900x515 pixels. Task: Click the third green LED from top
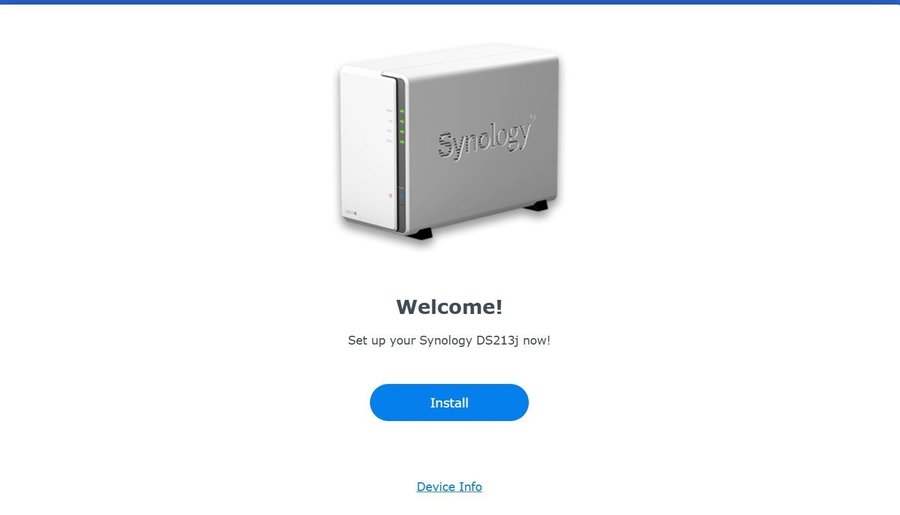402,131
